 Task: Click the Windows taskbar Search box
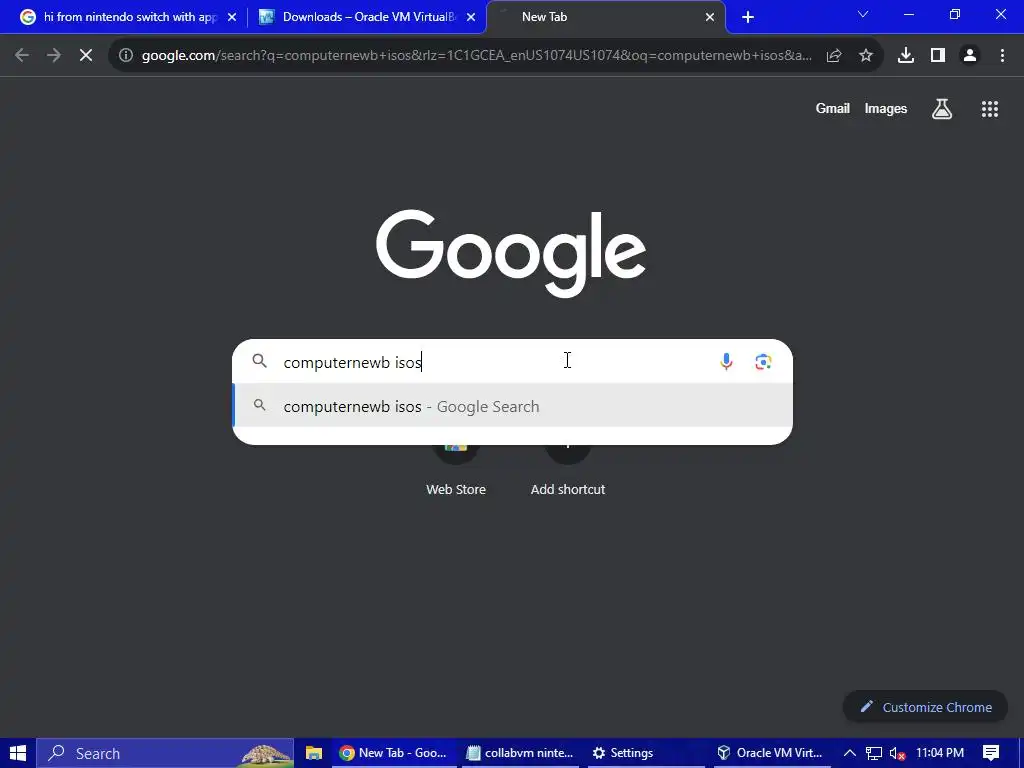(165, 753)
